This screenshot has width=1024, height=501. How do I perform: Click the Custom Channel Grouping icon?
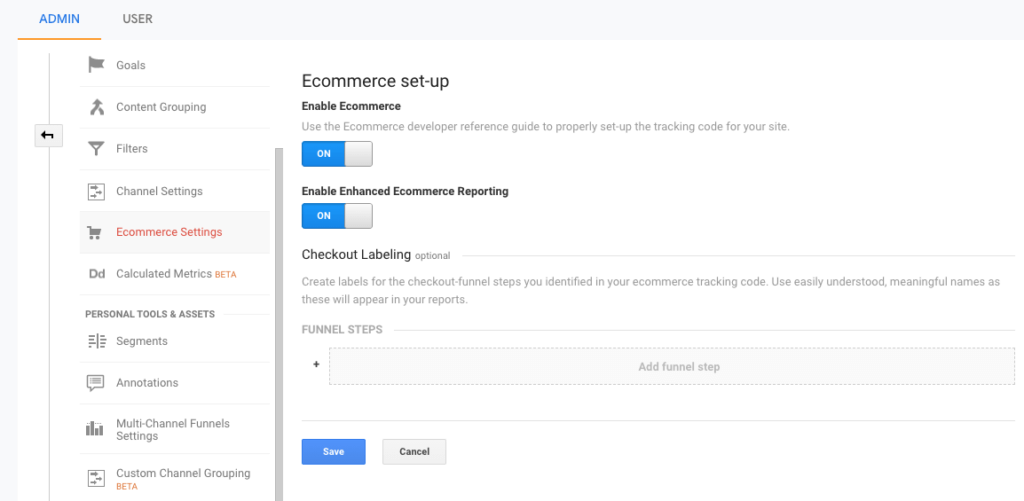(x=97, y=478)
